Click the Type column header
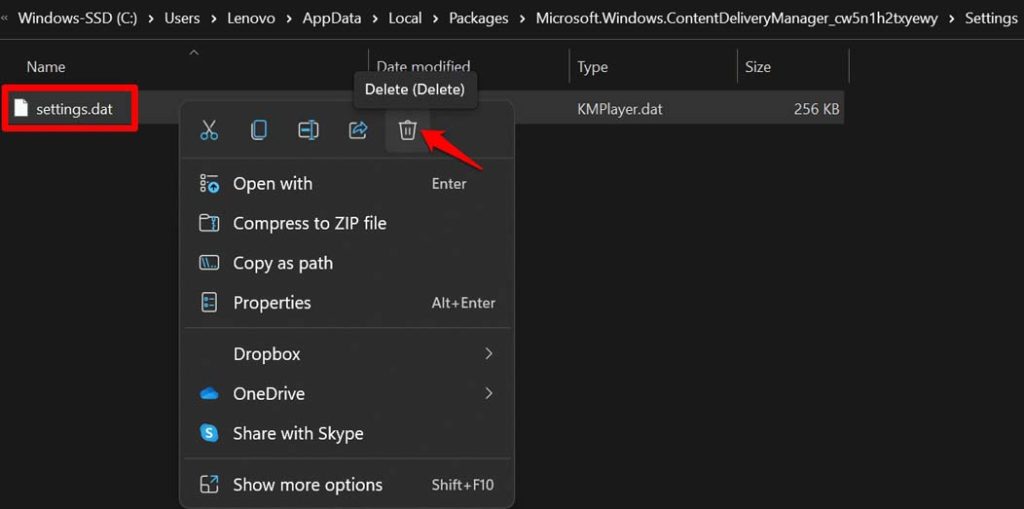This screenshot has width=1024, height=509. [592, 67]
